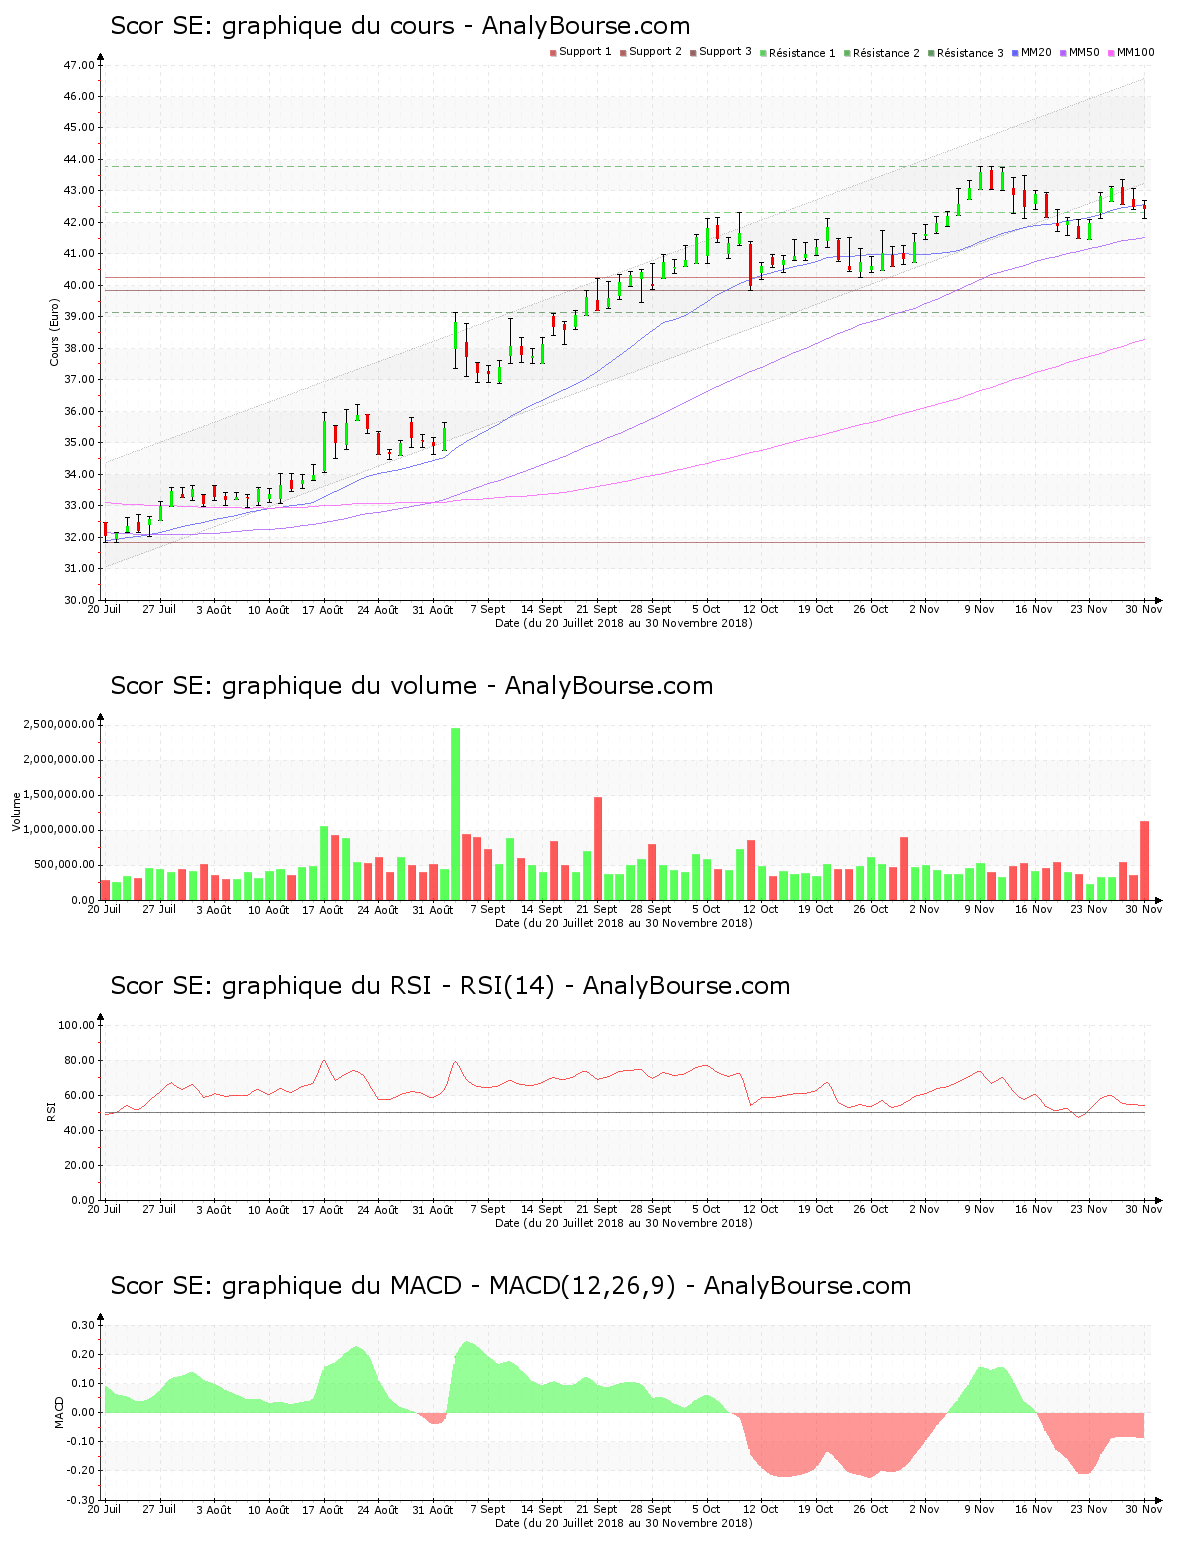The image size is (1200, 1550).
Task: Click the 'Cours (Euro)' axis label
Action: click(x=54, y=332)
